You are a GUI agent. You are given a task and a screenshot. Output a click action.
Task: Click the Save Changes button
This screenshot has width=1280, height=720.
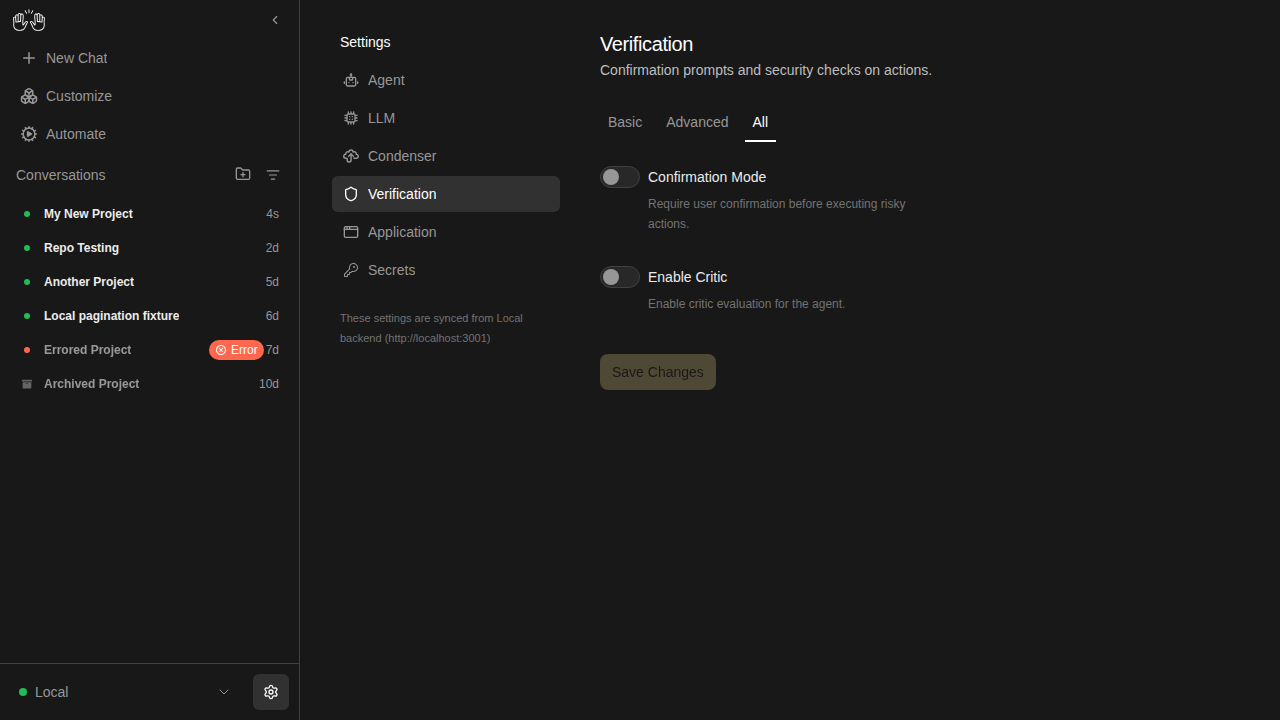click(658, 372)
